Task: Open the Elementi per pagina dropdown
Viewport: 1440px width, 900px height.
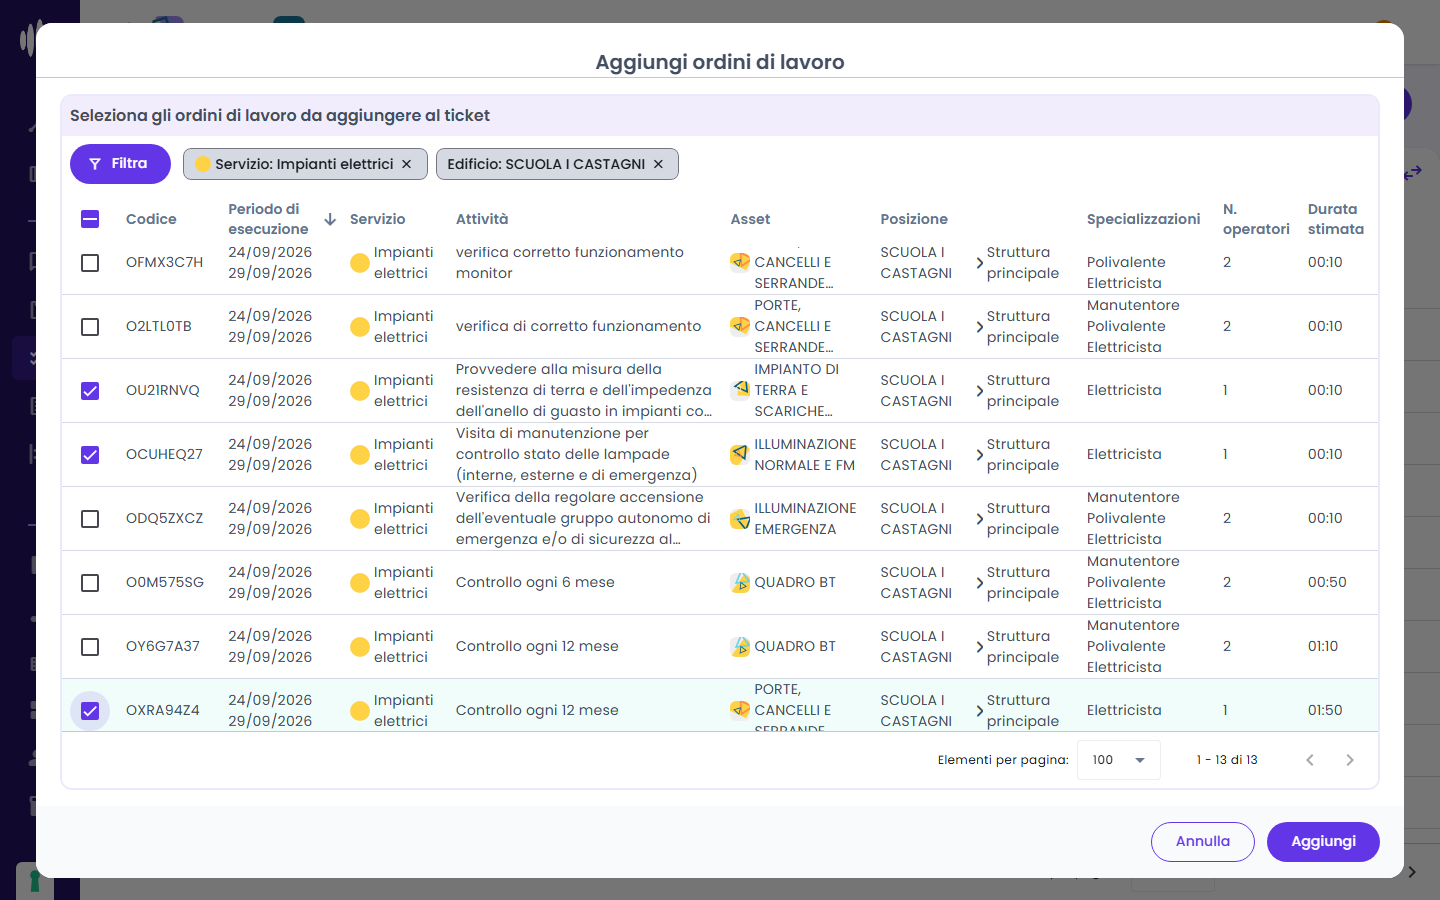Action: tap(1119, 760)
